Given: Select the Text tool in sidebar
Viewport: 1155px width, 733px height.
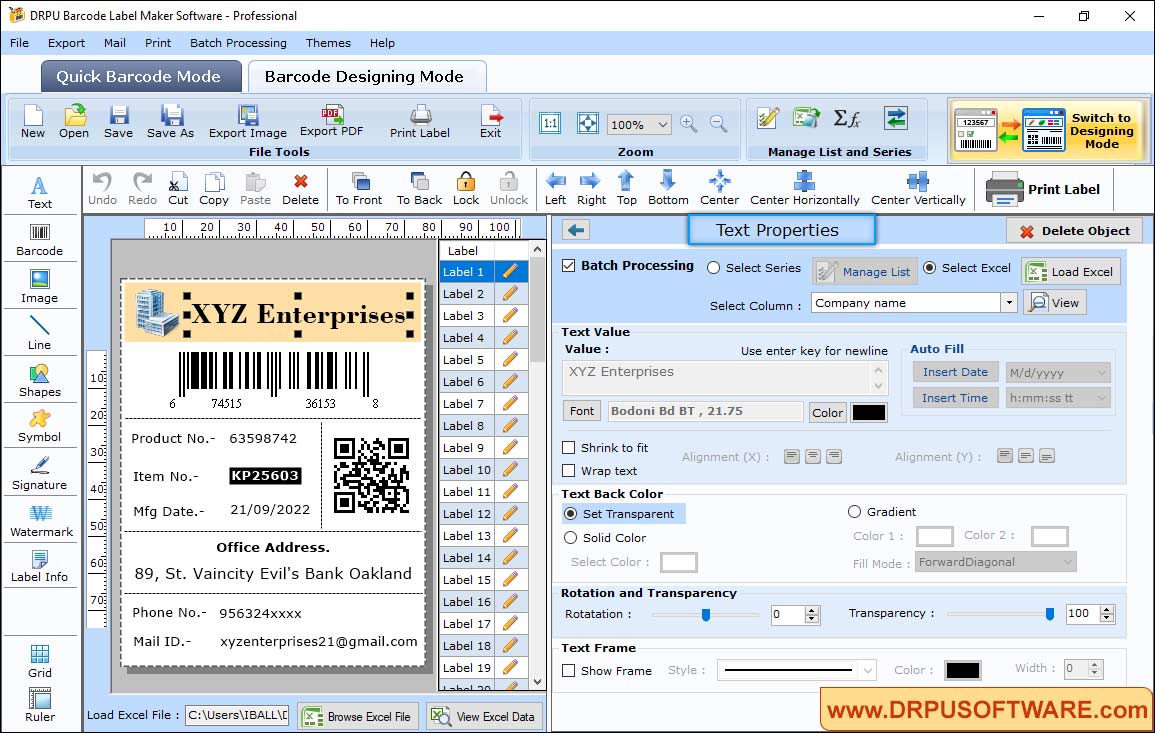Looking at the screenshot, I should click(x=40, y=192).
